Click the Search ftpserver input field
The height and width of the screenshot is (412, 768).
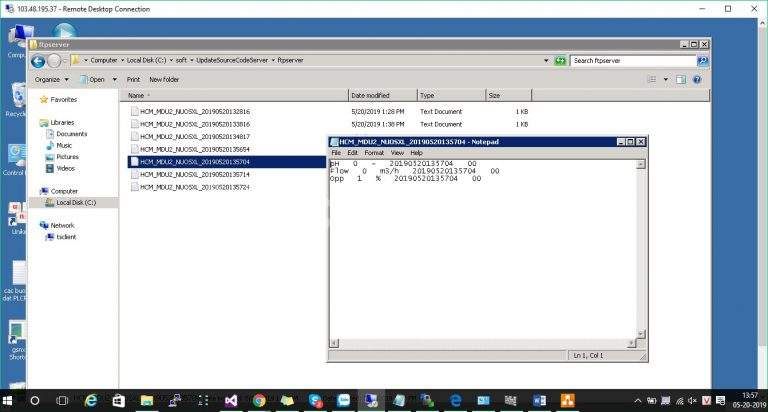pyautogui.click(x=633, y=61)
